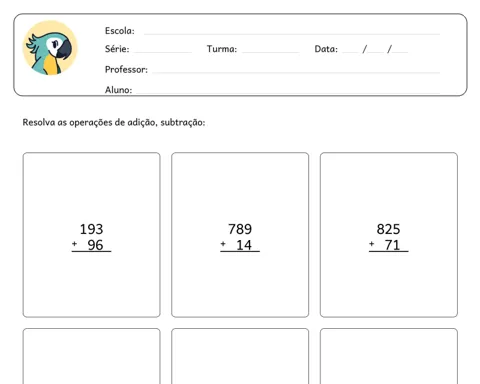
Task: Click the number 825
Action: (388, 229)
